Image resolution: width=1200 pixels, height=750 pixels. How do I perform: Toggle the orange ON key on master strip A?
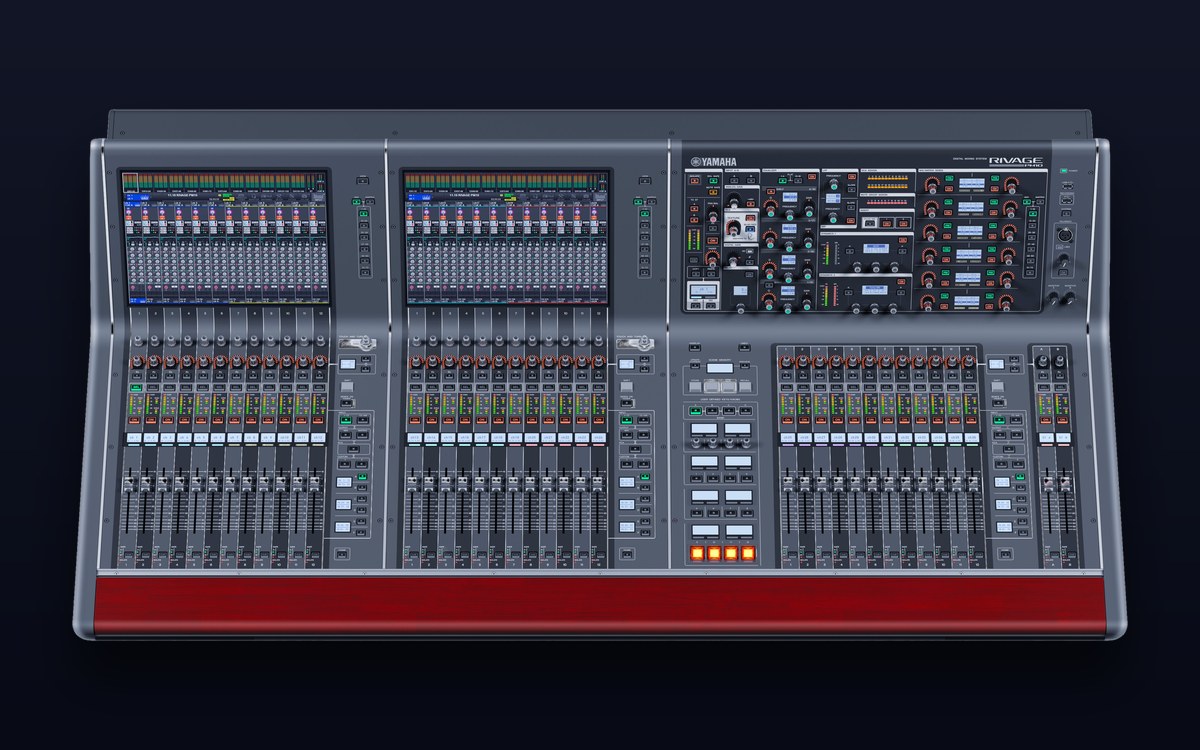pos(1046,420)
